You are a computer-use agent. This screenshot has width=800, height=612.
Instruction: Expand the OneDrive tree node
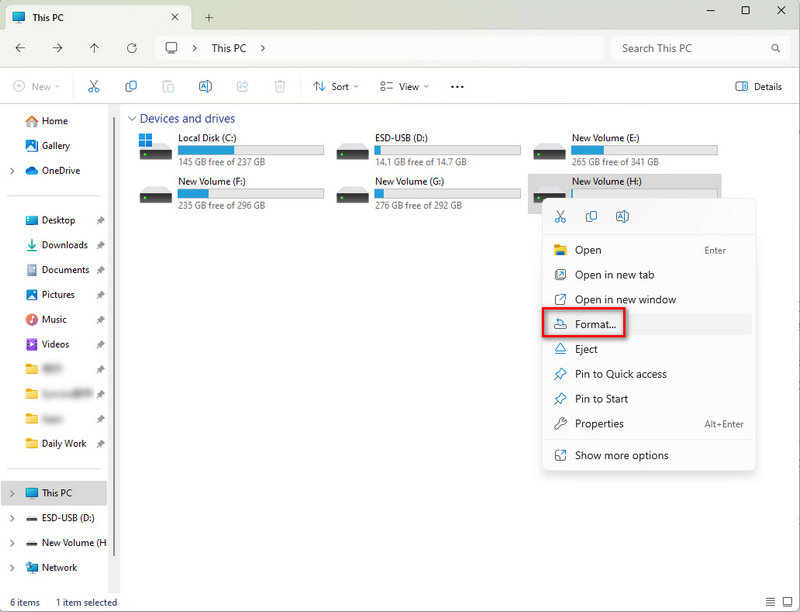(x=12, y=171)
